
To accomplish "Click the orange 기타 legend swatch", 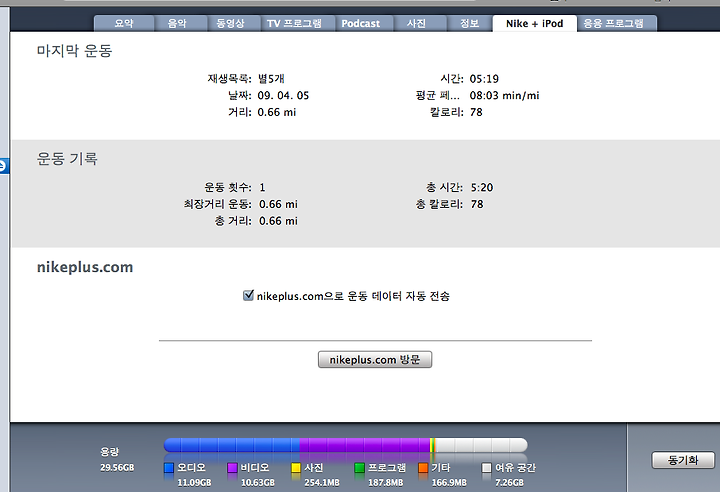I will [x=423, y=468].
